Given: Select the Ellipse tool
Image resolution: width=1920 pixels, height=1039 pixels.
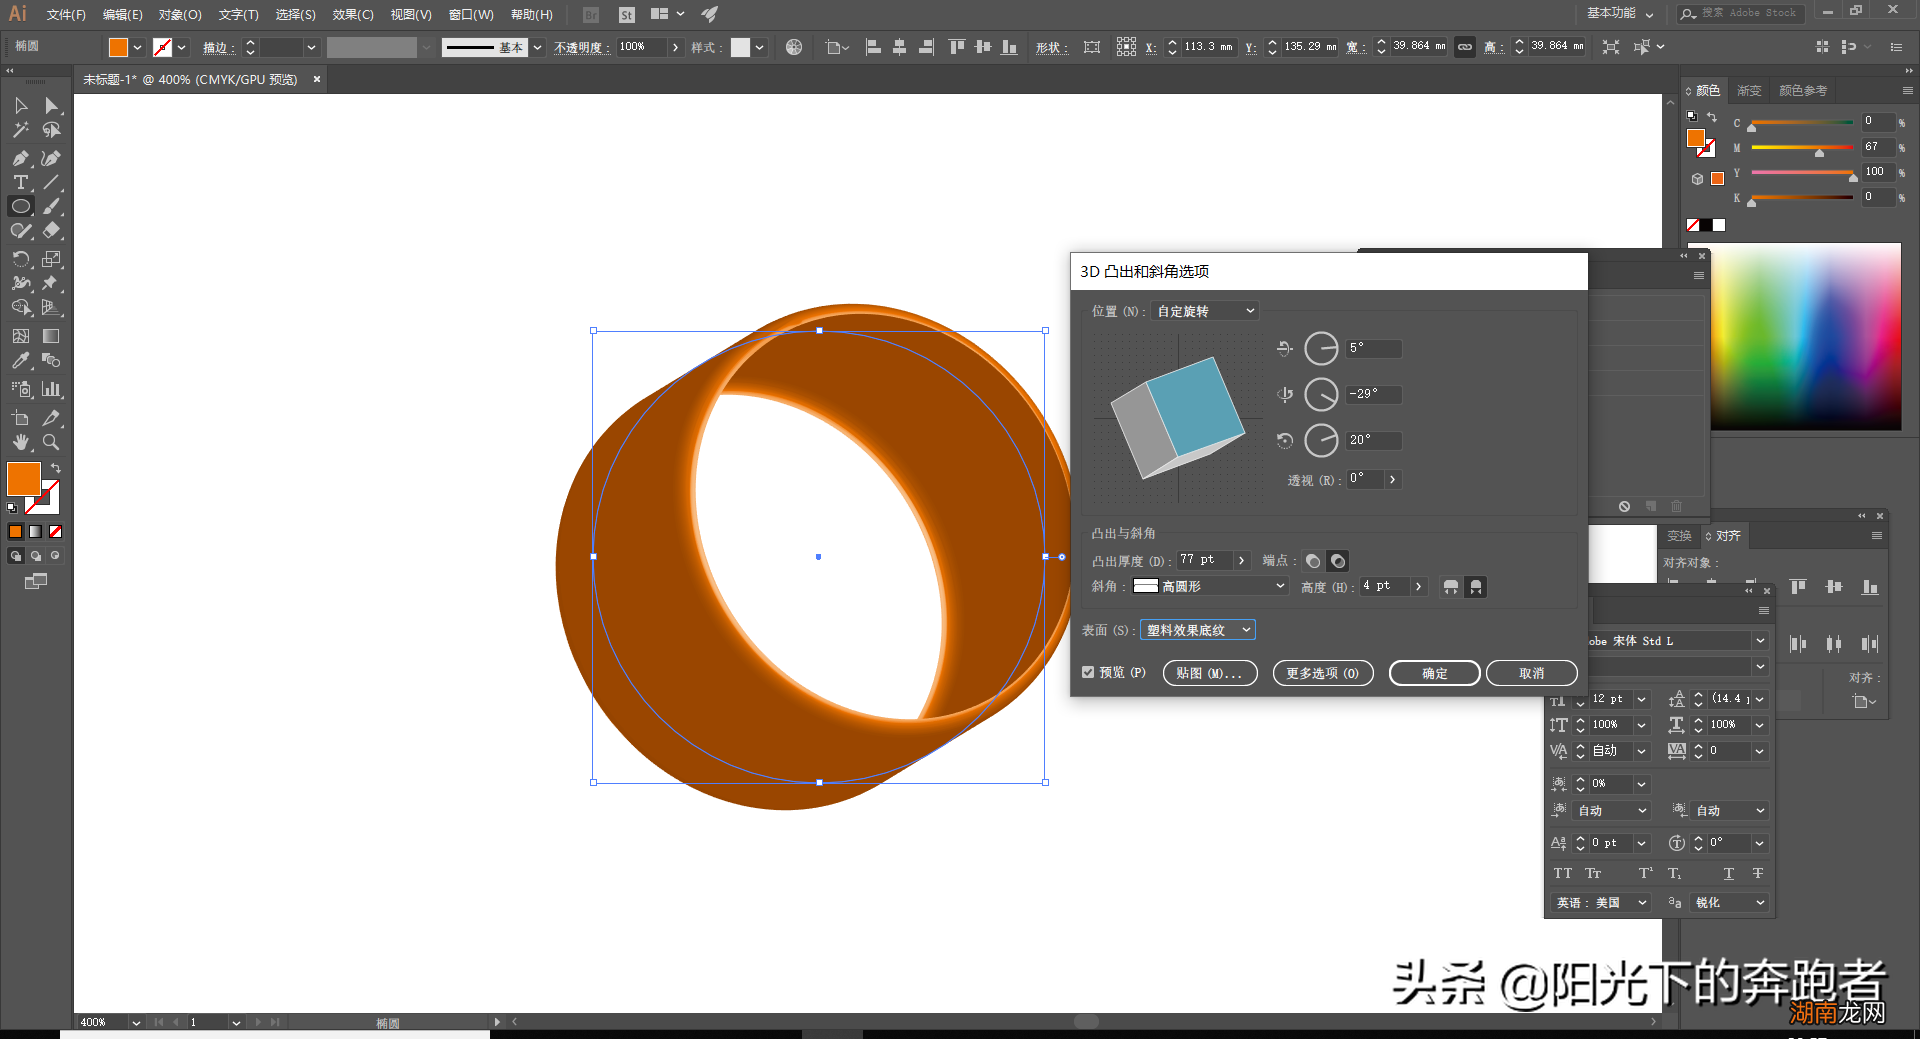Looking at the screenshot, I should pos(20,207).
